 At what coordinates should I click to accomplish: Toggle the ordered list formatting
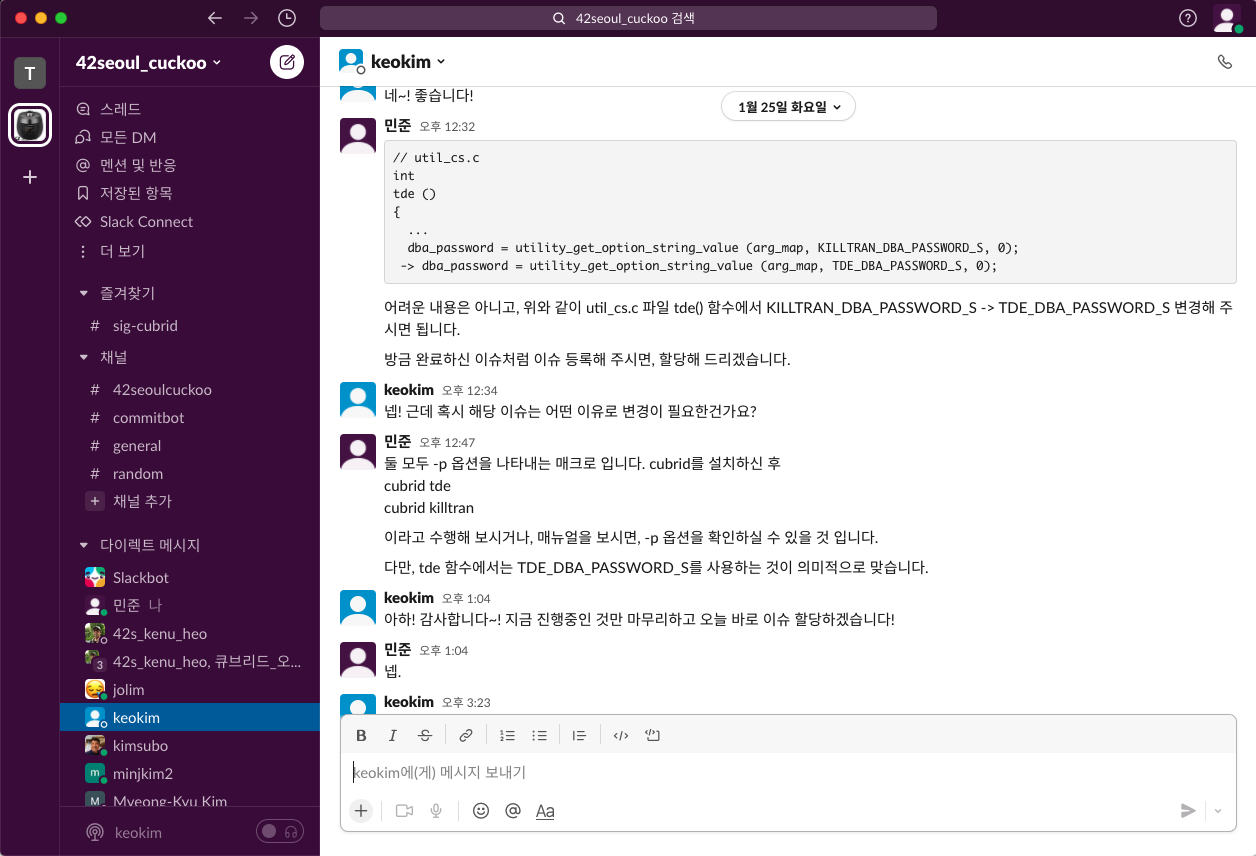[x=507, y=735]
